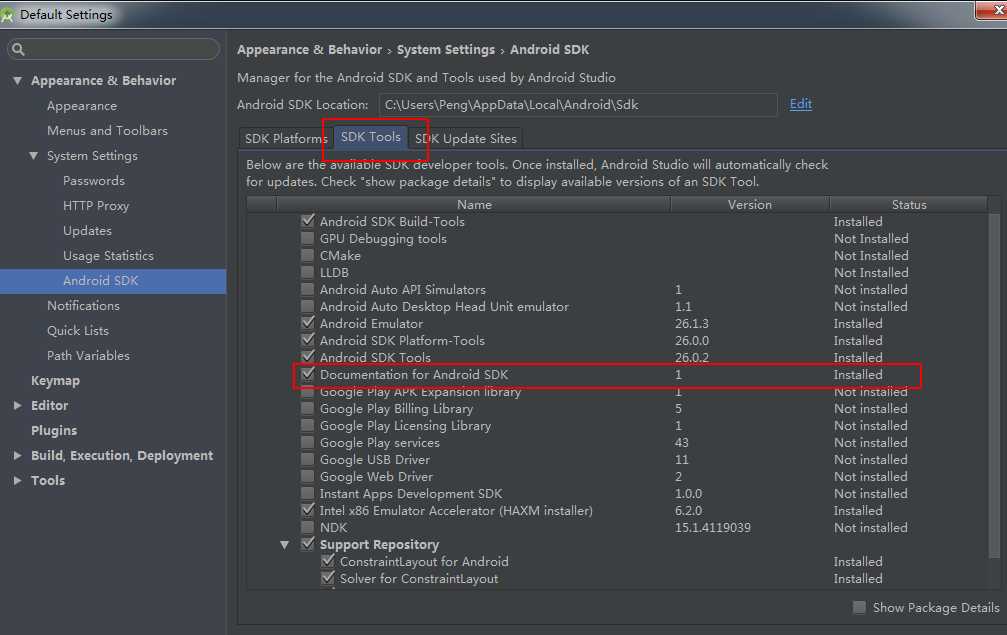Click the Edit SDK location link
The height and width of the screenshot is (635, 1007).
click(x=800, y=104)
